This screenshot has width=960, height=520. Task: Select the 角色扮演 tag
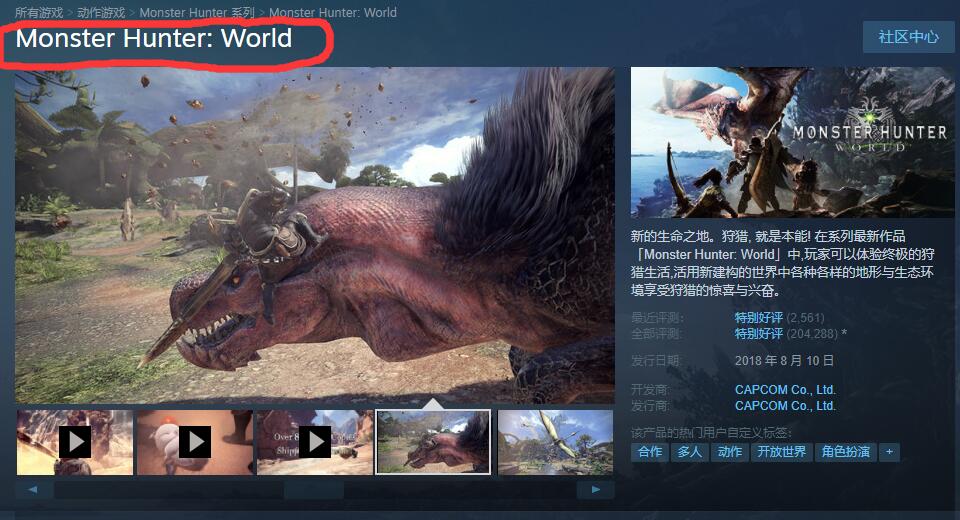(x=846, y=452)
